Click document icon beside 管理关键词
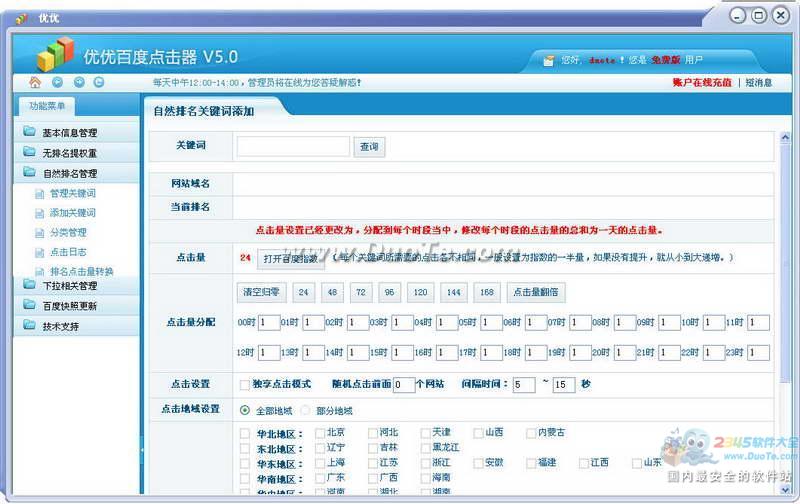 point(39,194)
